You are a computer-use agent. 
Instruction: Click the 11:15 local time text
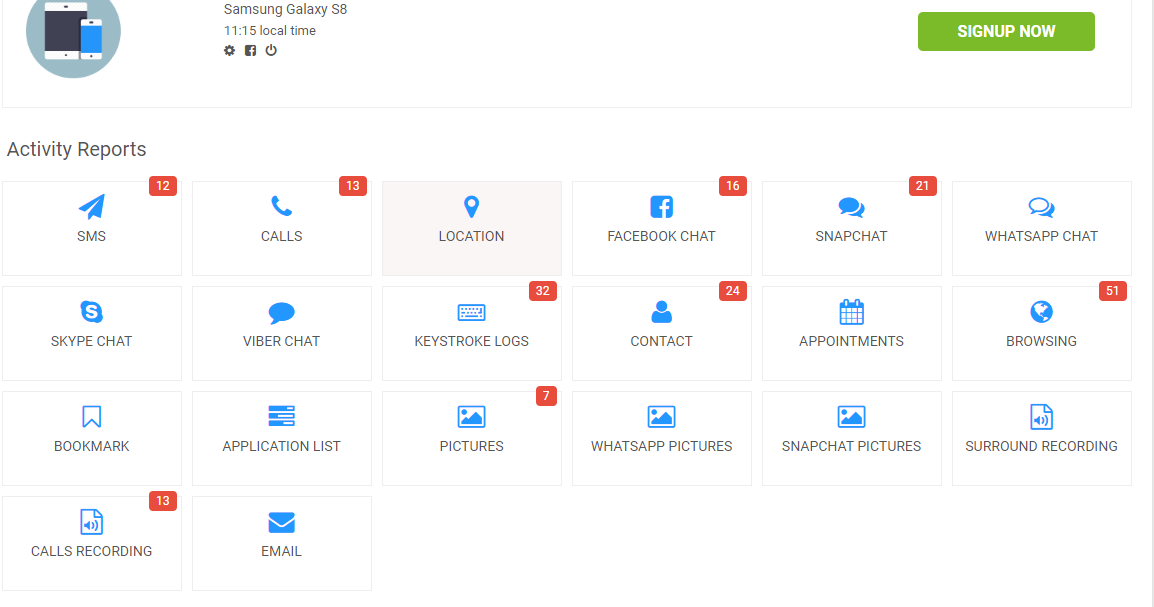269,31
